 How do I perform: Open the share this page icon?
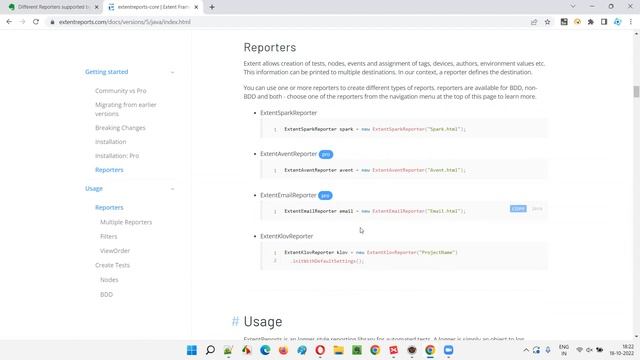pos(534,22)
